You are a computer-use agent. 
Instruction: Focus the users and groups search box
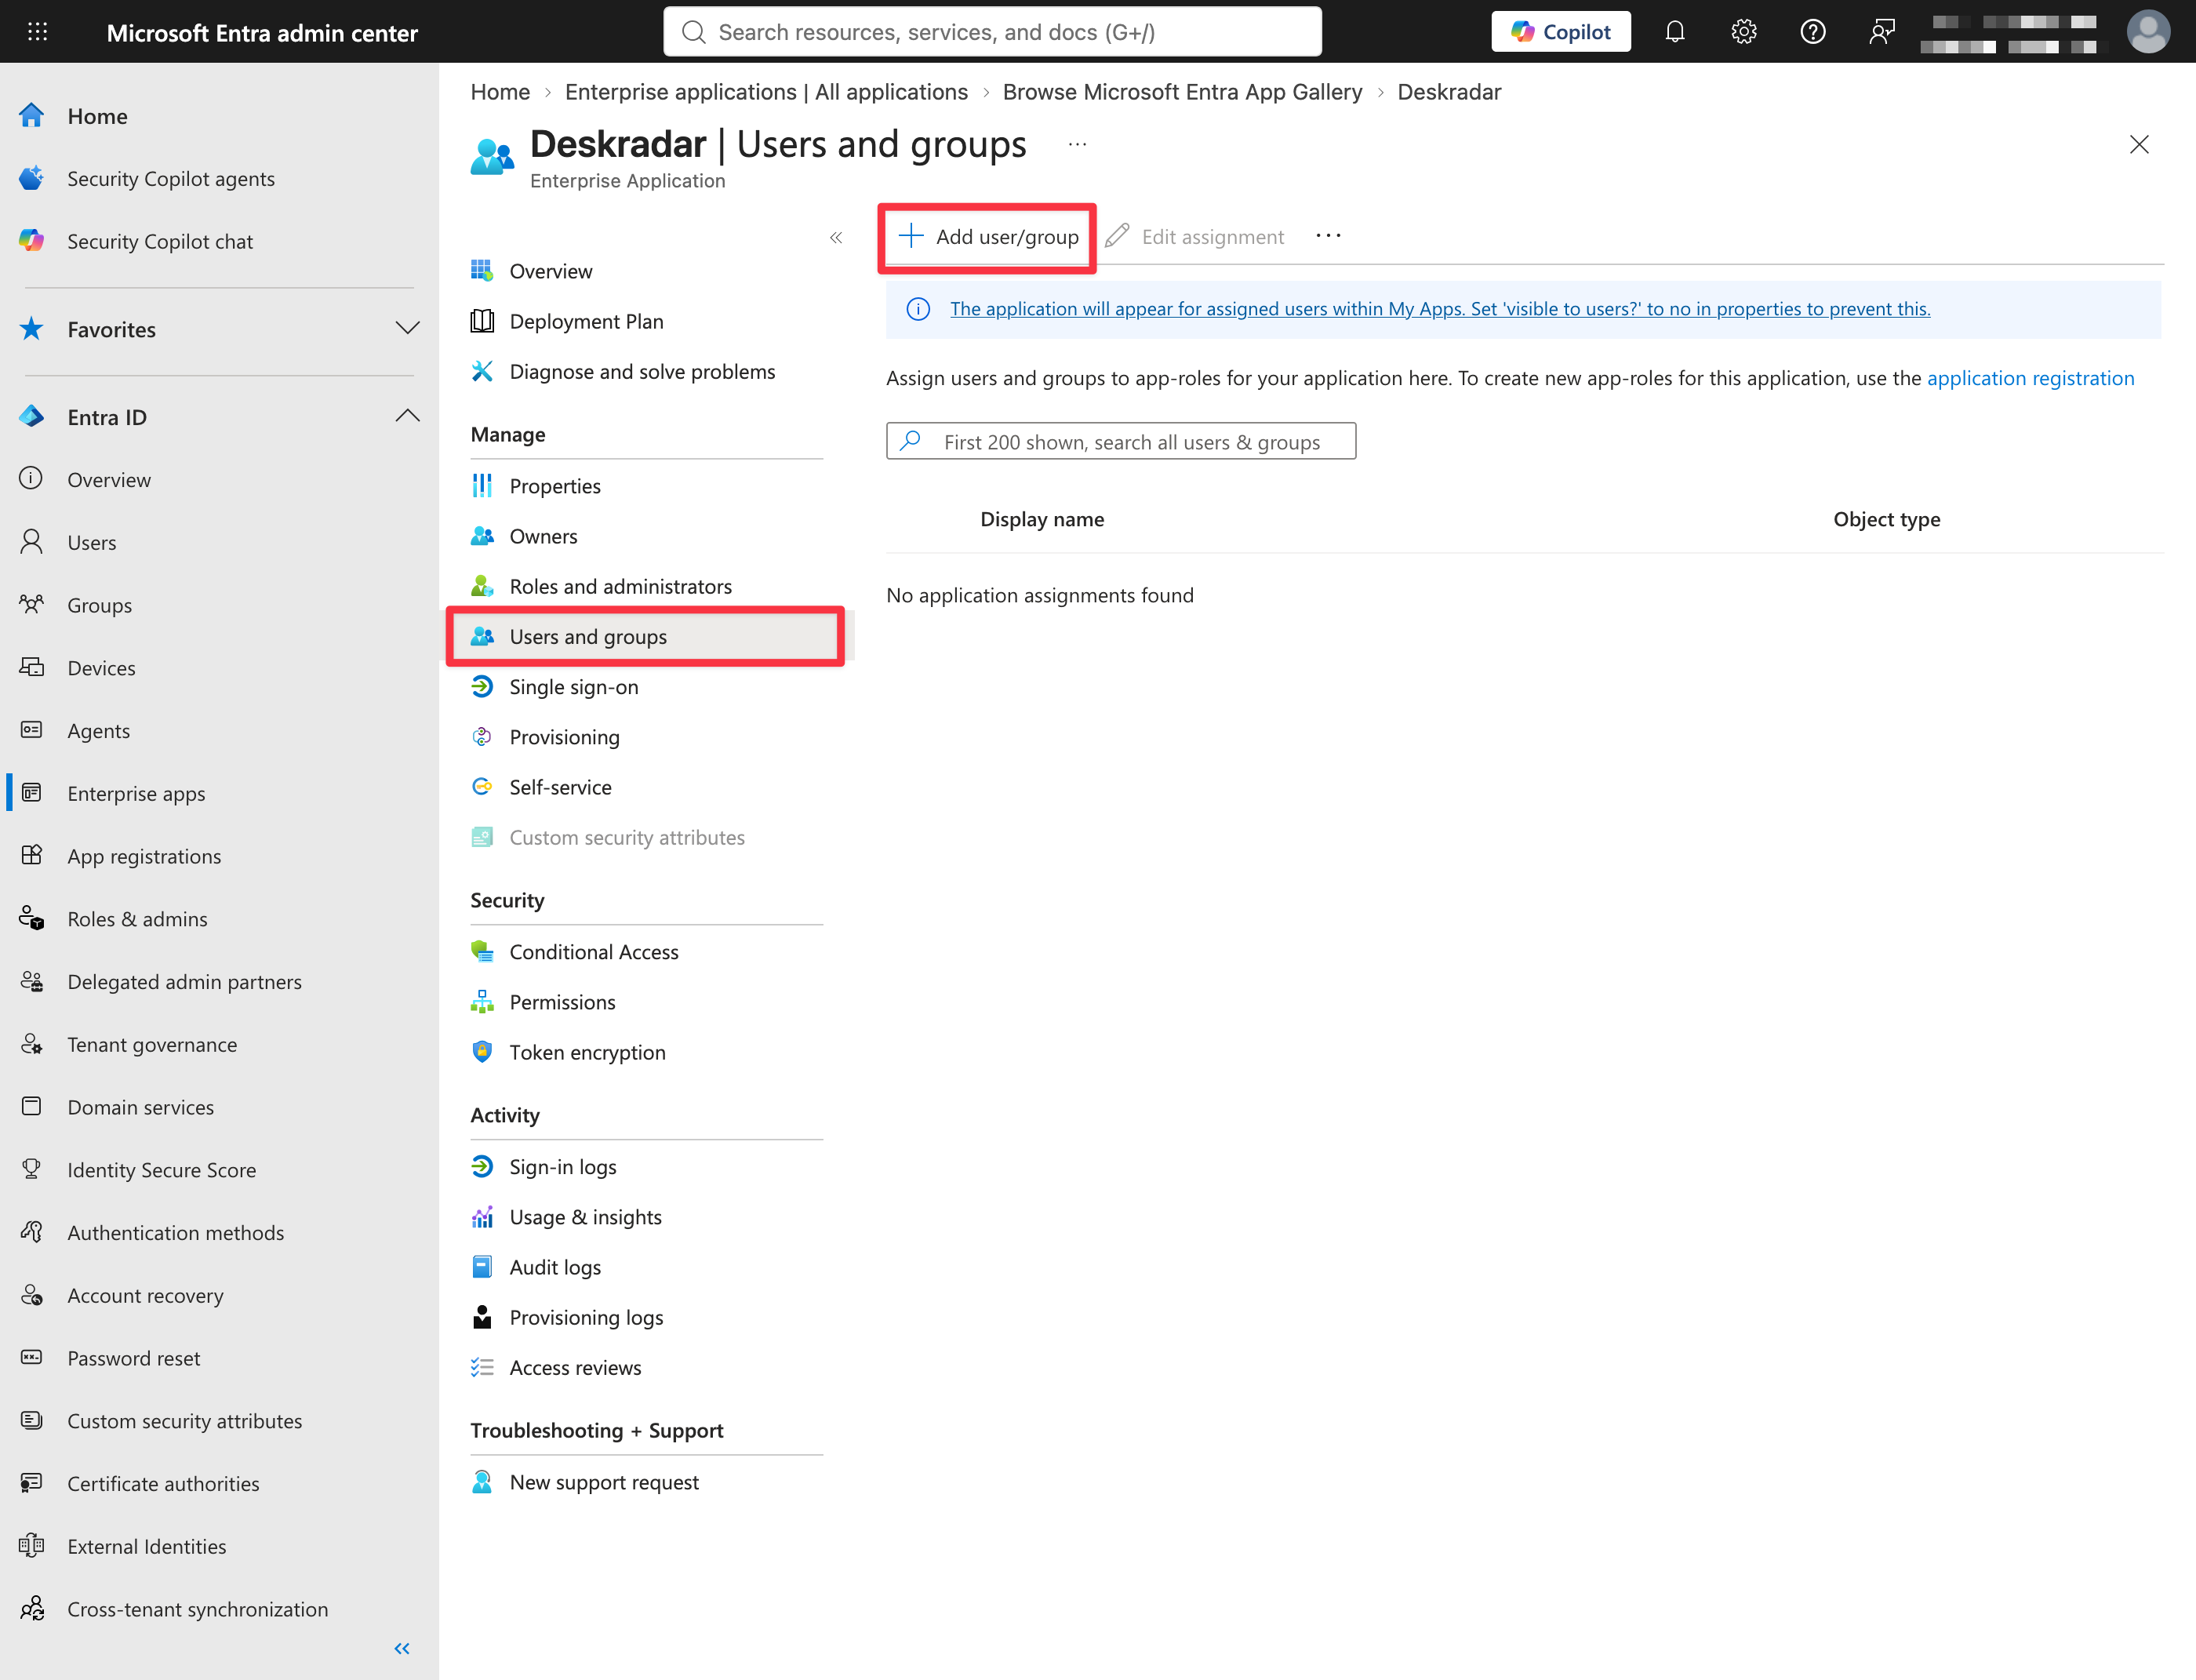tap(1121, 442)
